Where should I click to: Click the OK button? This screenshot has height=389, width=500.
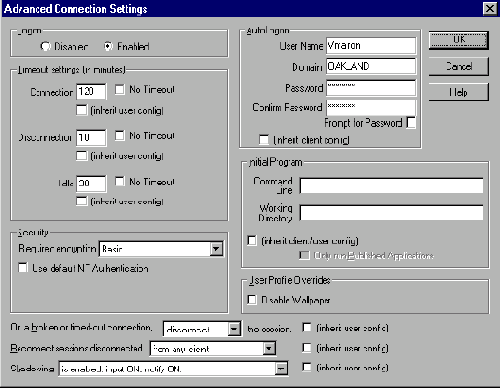(459, 40)
